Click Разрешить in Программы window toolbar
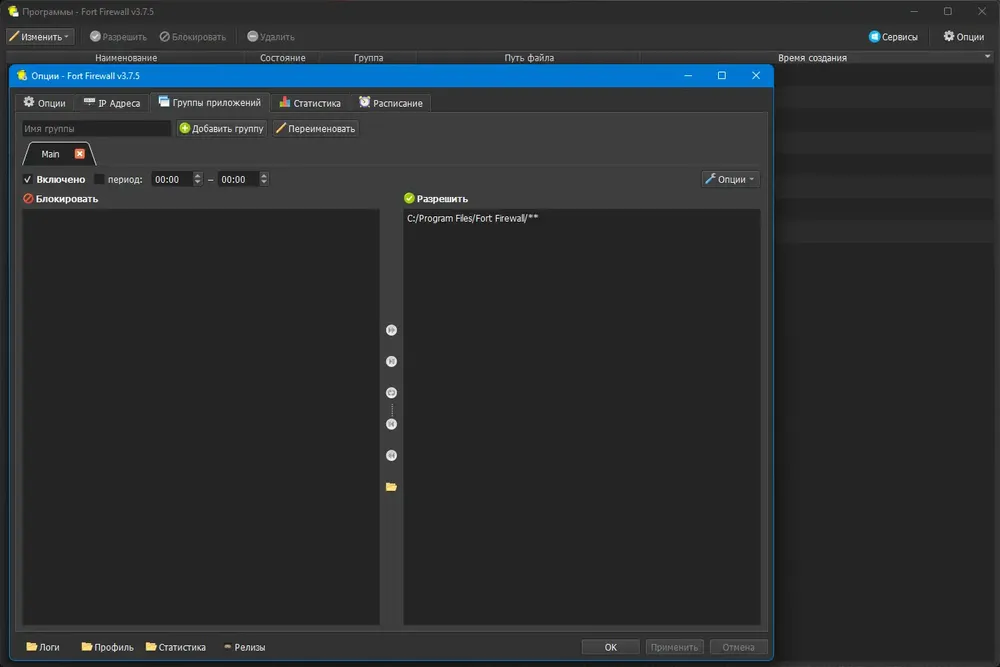This screenshot has width=1000, height=667. [x=118, y=36]
